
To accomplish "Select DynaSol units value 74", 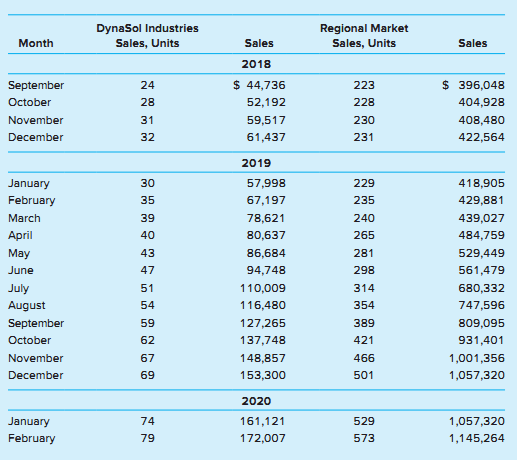I will (x=147, y=421).
